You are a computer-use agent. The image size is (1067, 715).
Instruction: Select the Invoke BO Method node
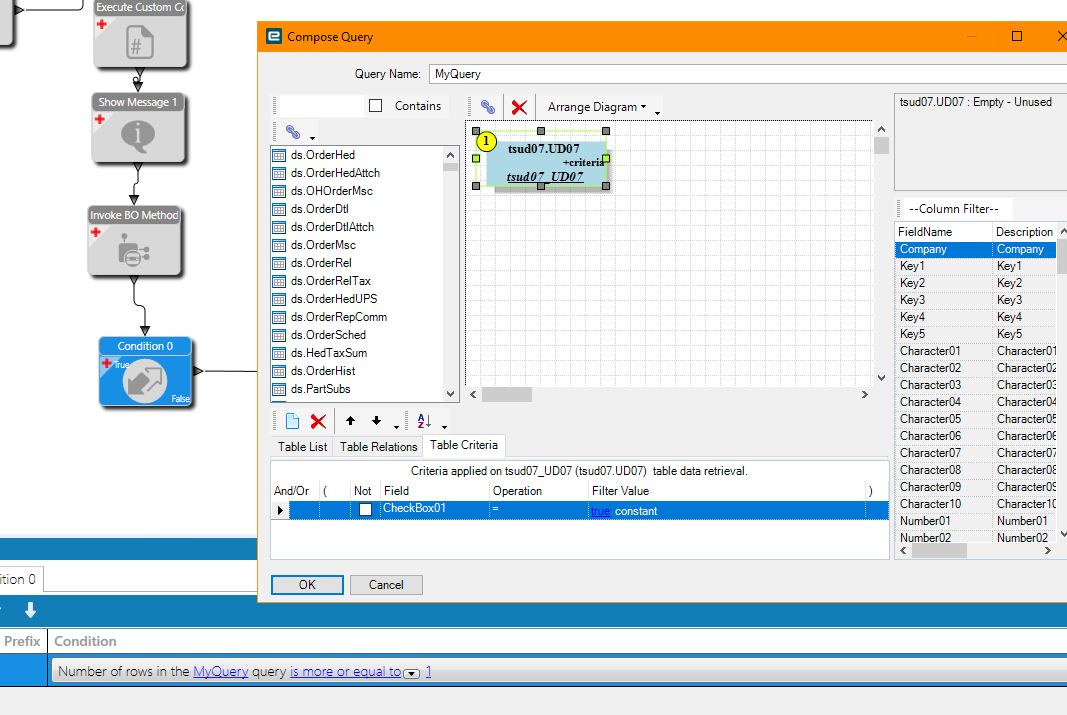click(x=134, y=242)
